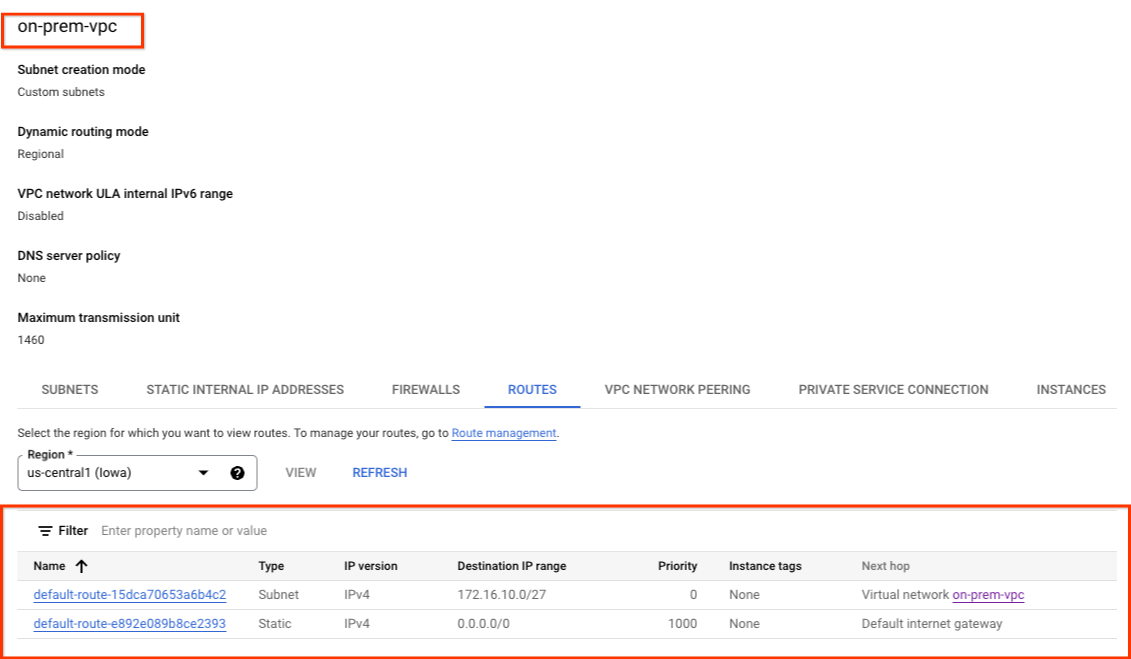The width and height of the screenshot is (1131, 659).
Task: Open the INSTANCES tab
Action: [1071, 390]
